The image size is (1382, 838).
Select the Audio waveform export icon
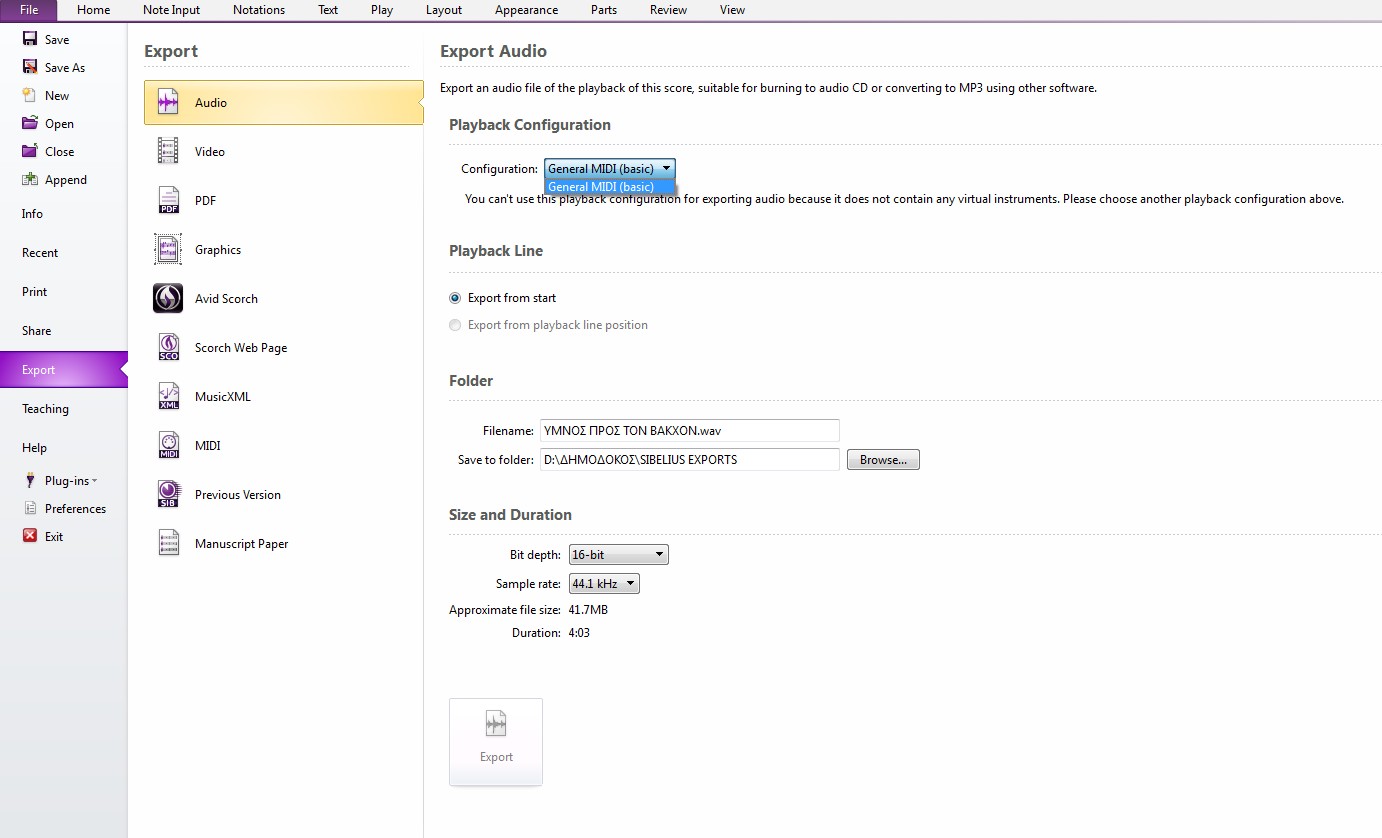[x=168, y=103]
